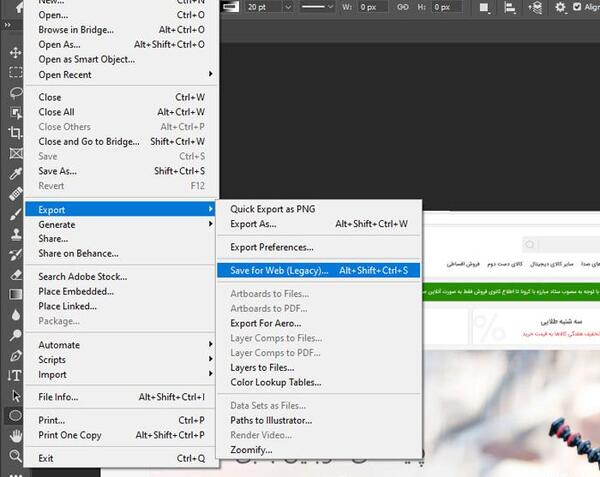Select the Object Selection tool
This screenshot has height=477, width=600.
[15, 112]
